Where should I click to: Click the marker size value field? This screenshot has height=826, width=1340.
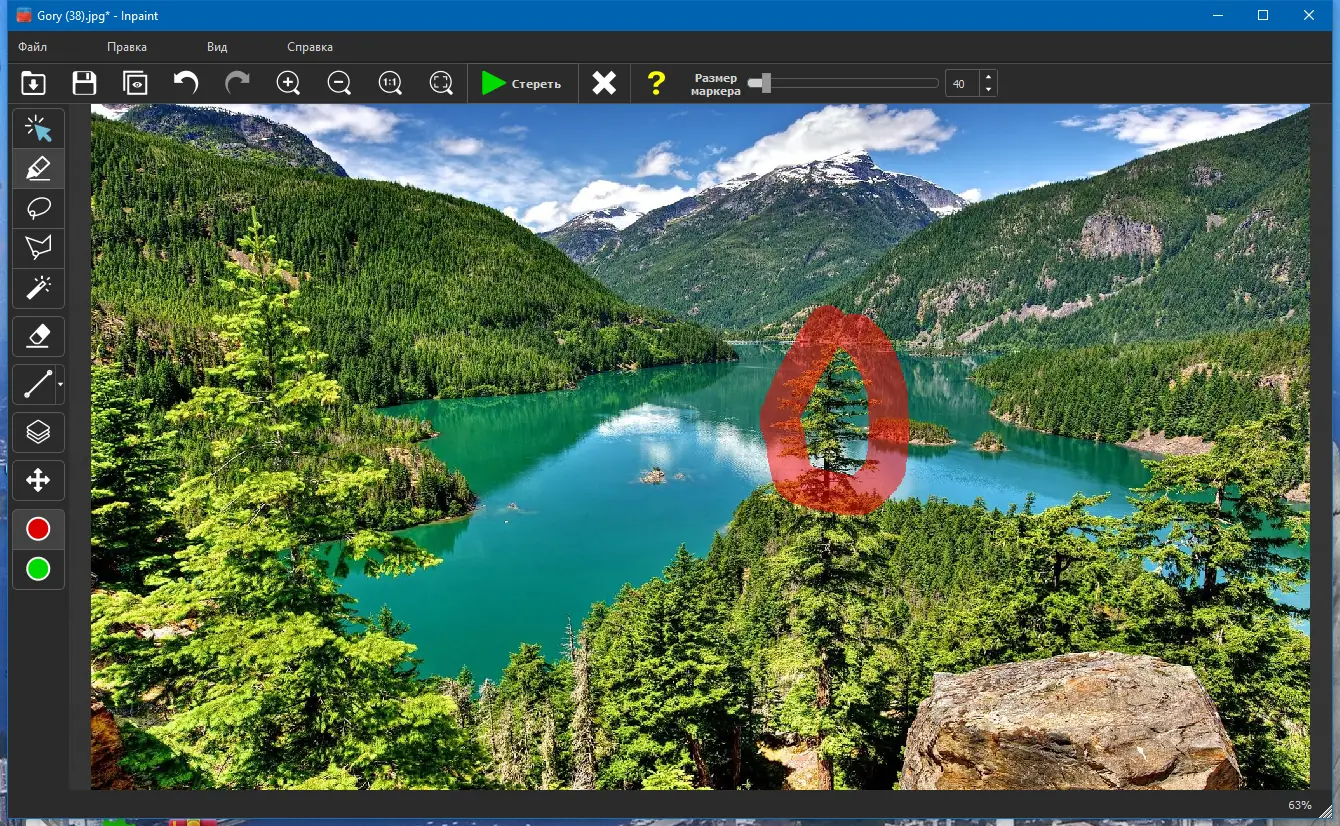click(x=962, y=83)
